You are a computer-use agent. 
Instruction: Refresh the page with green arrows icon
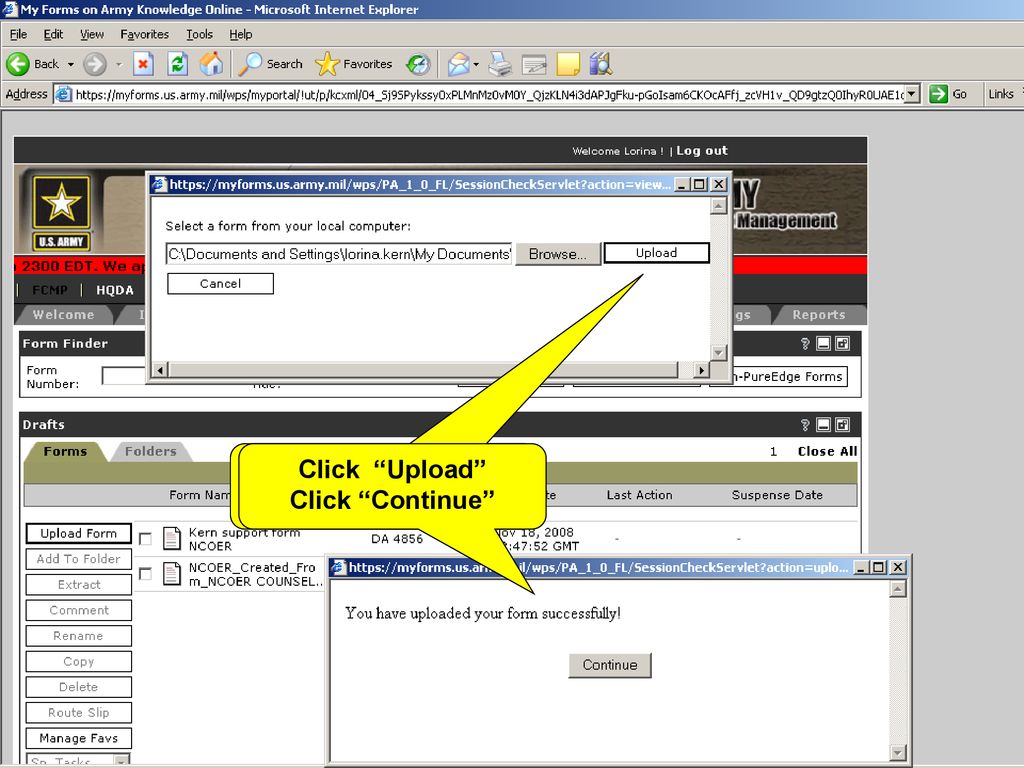pos(178,64)
